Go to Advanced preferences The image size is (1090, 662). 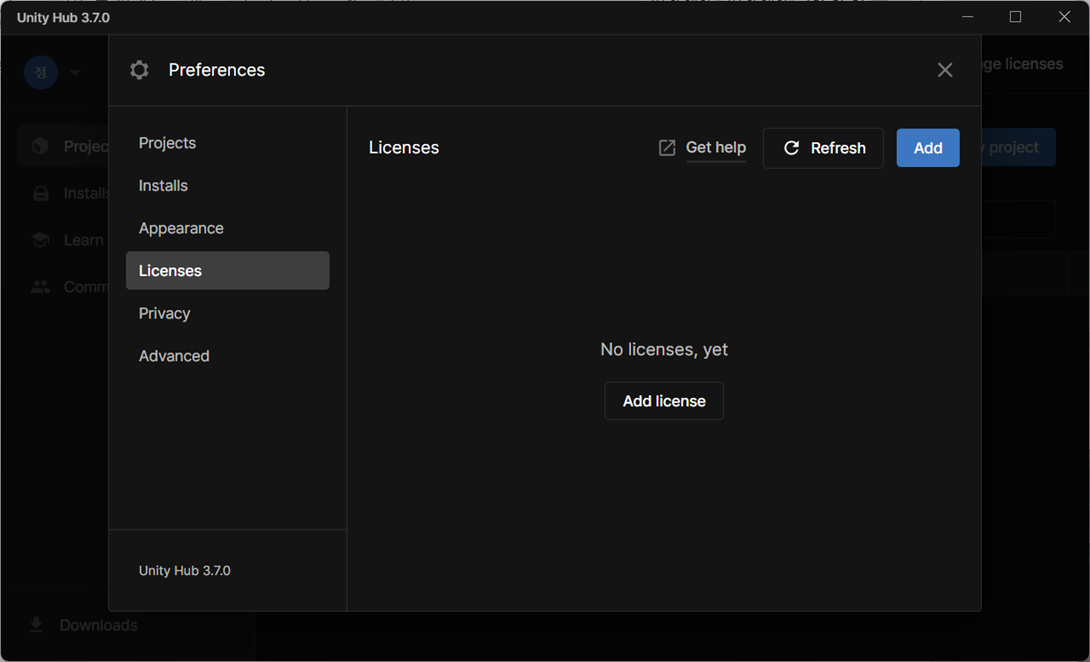(227, 356)
